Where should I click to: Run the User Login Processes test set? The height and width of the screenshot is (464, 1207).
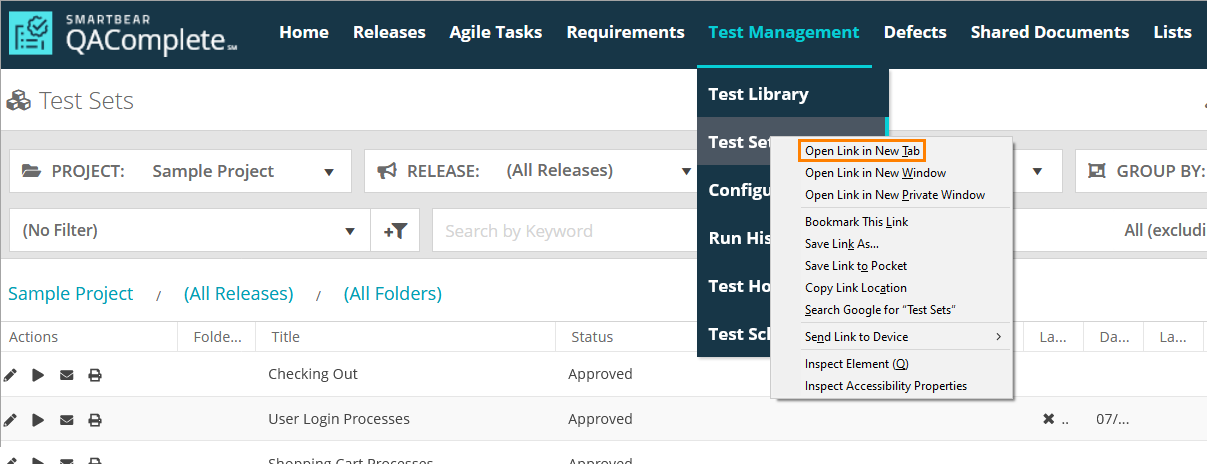tap(38, 420)
